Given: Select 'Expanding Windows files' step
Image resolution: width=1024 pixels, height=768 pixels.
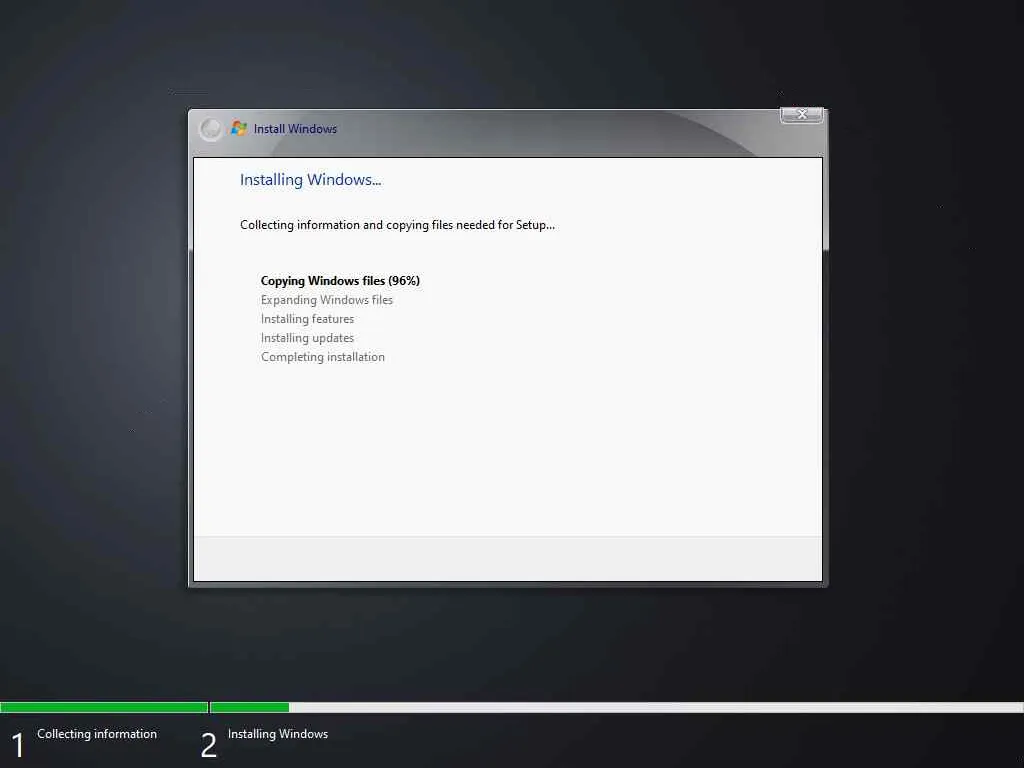Looking at the screenshot, I should point(327,300).
